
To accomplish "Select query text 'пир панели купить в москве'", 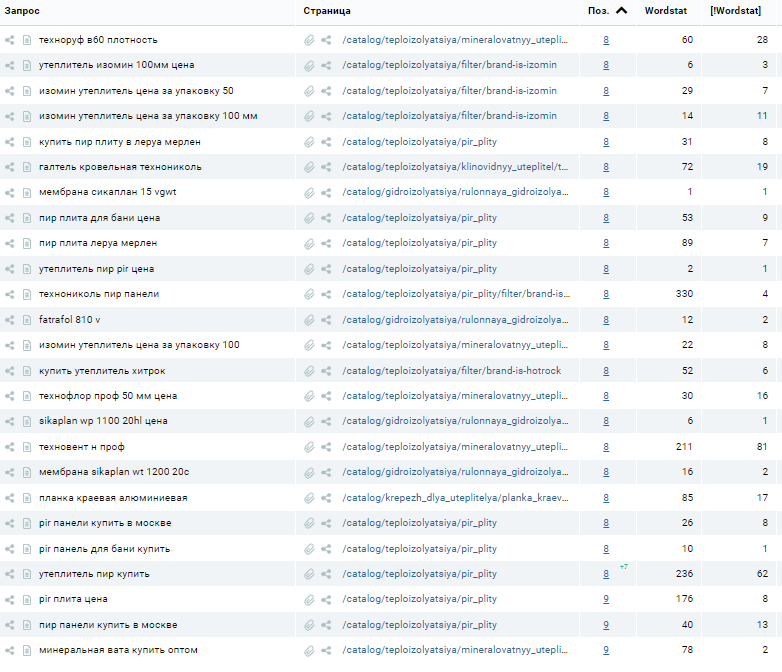I will 108,625.
